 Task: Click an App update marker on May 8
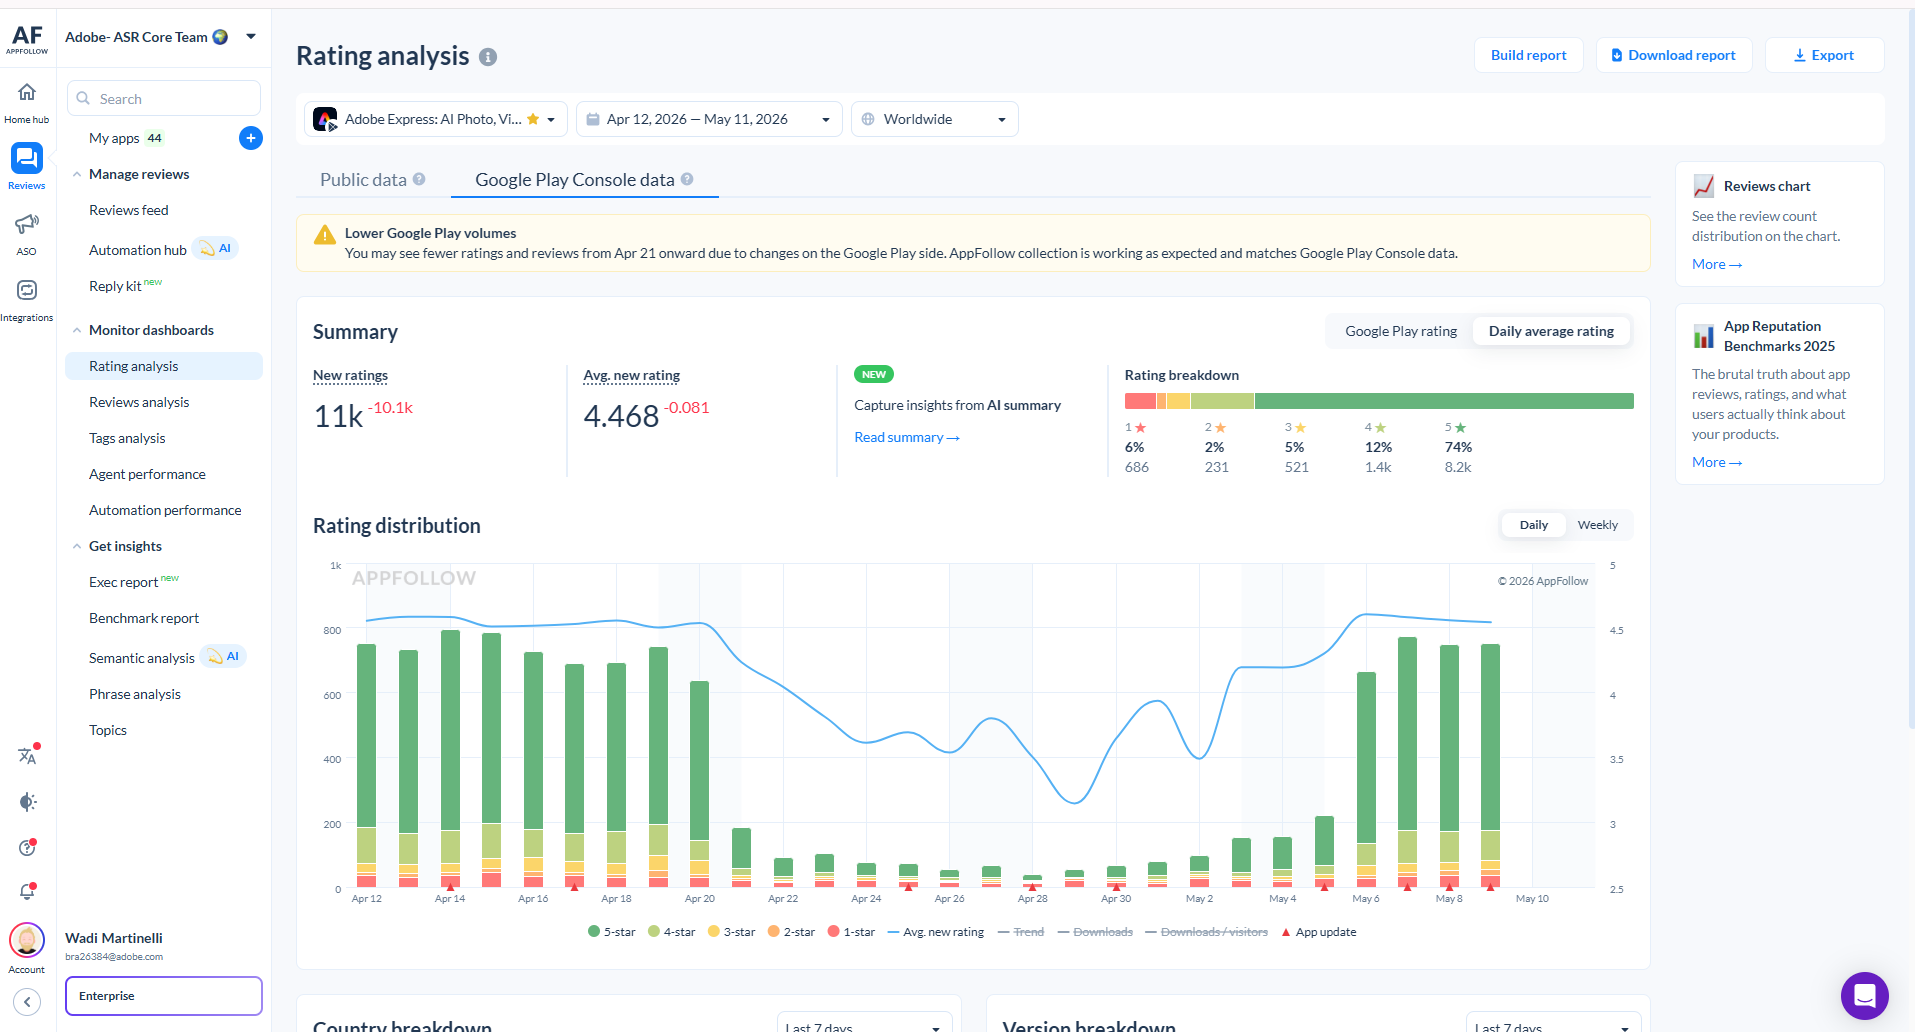point(1449,887)
